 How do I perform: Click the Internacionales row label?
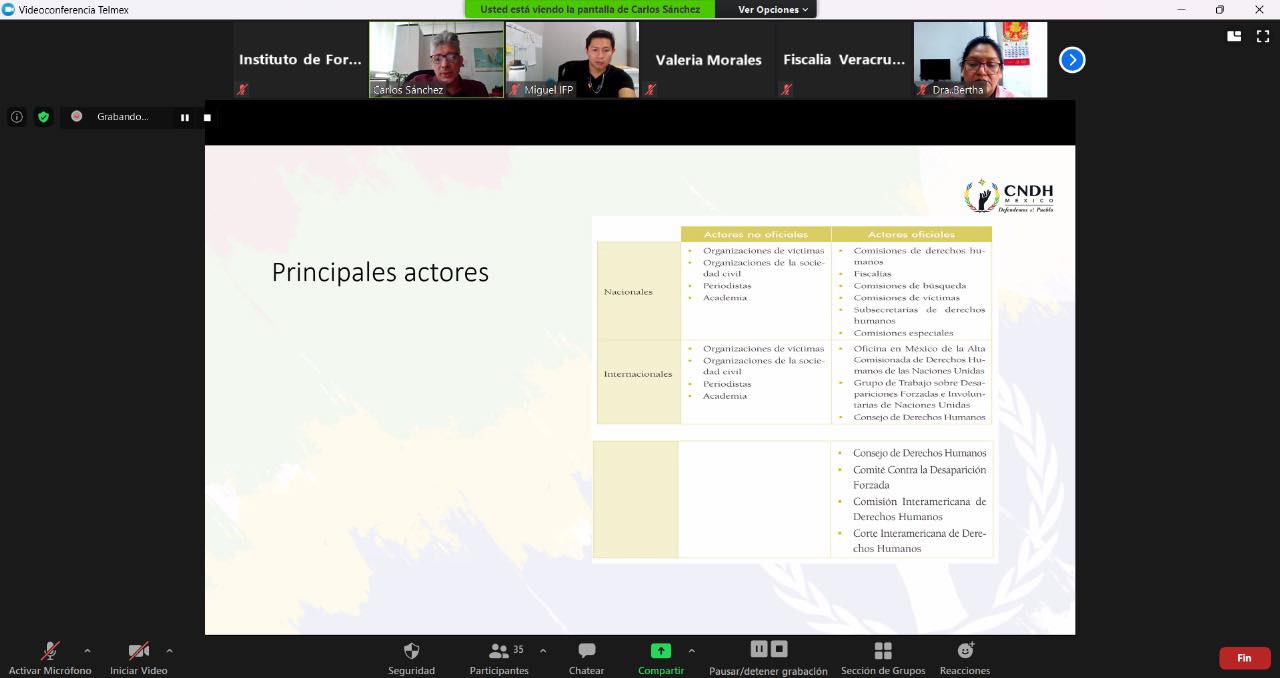click(638, 374)
